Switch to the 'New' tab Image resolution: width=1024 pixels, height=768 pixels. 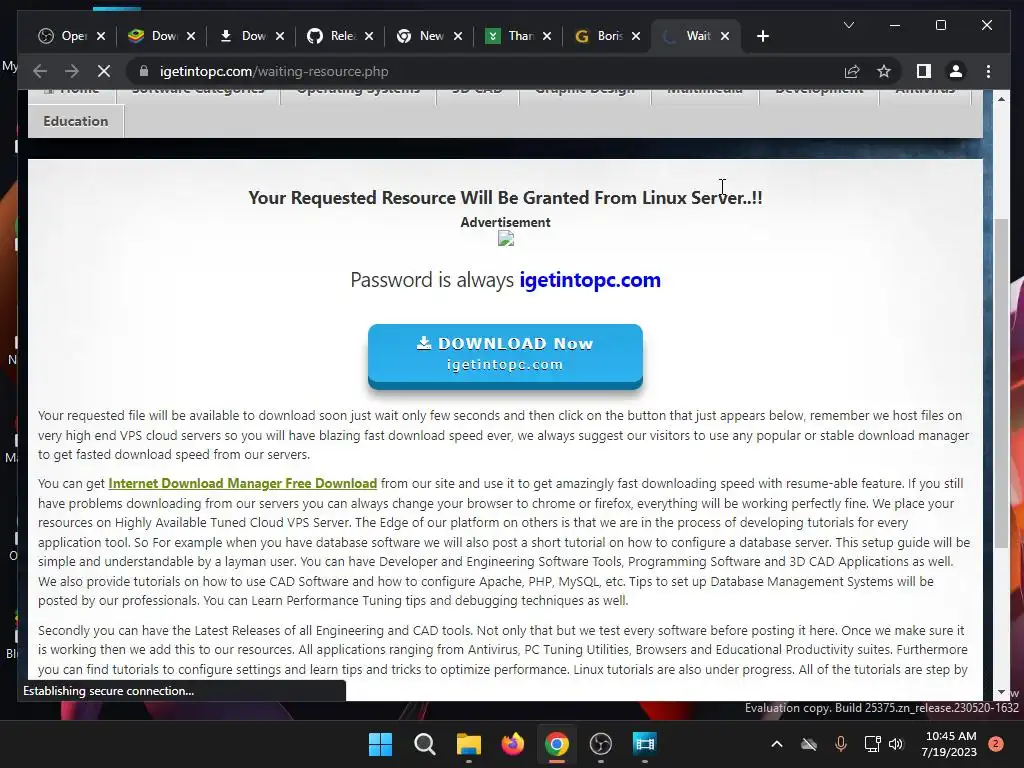[422, 36]
